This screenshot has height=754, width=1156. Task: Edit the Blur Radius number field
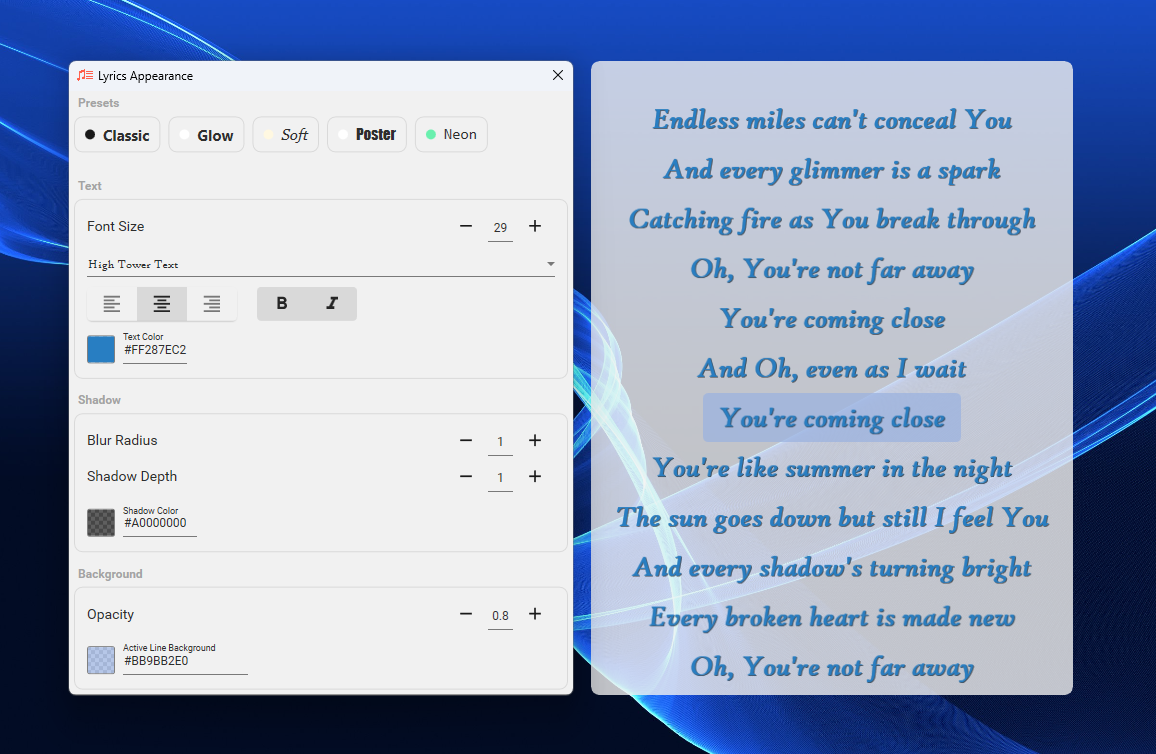point(501,442)
